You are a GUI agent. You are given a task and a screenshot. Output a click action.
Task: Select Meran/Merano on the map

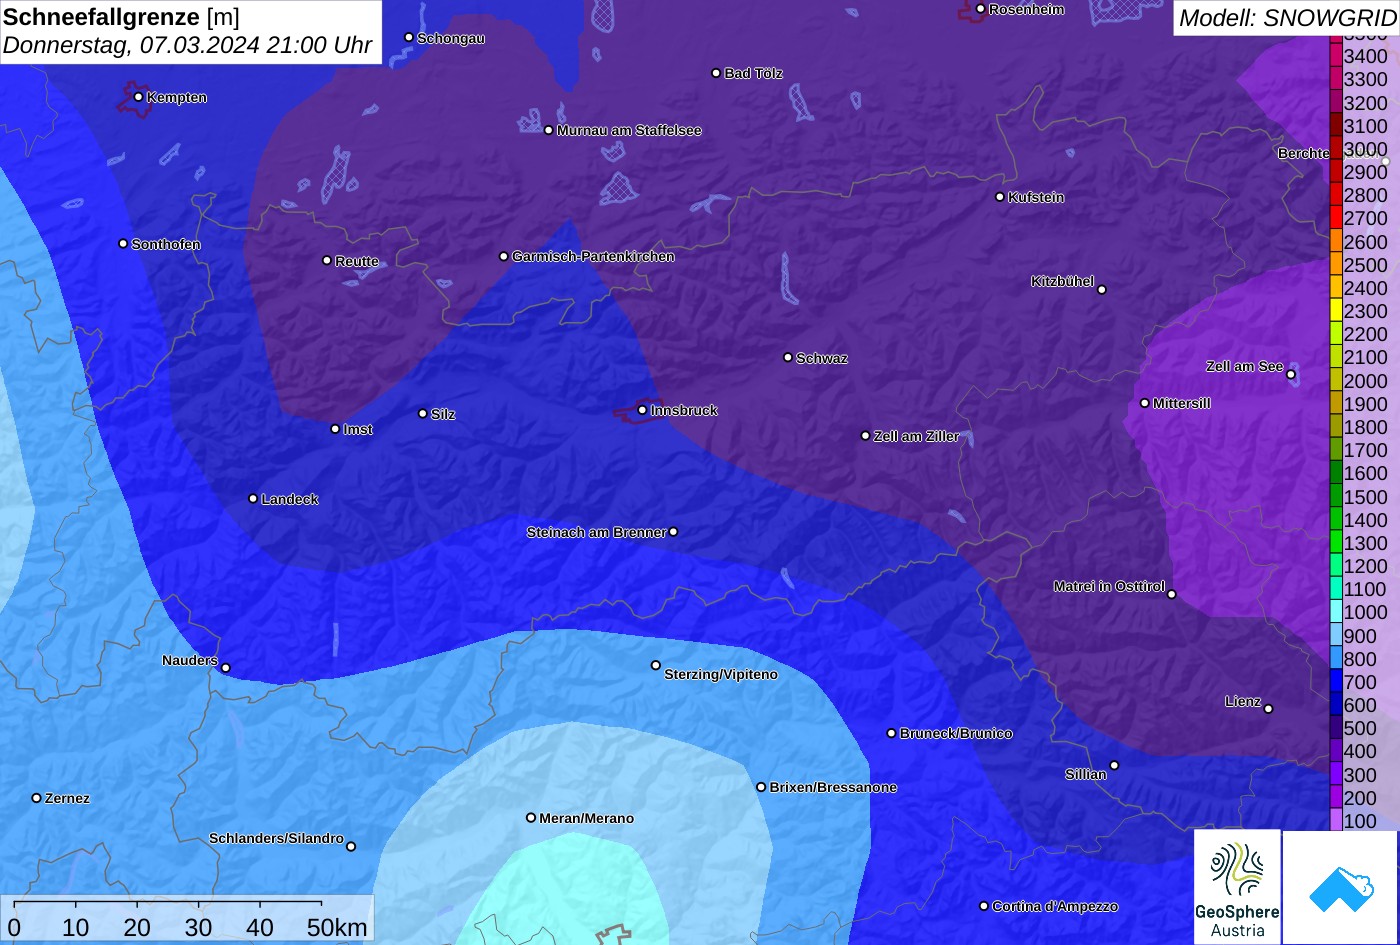click(x=587, y=818)
